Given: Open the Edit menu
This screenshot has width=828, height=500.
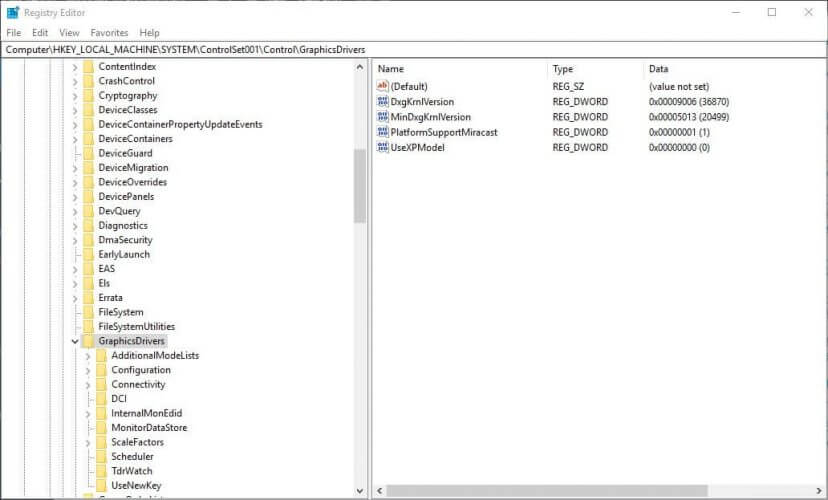Looking at the screenshot, I should [40, 33].
